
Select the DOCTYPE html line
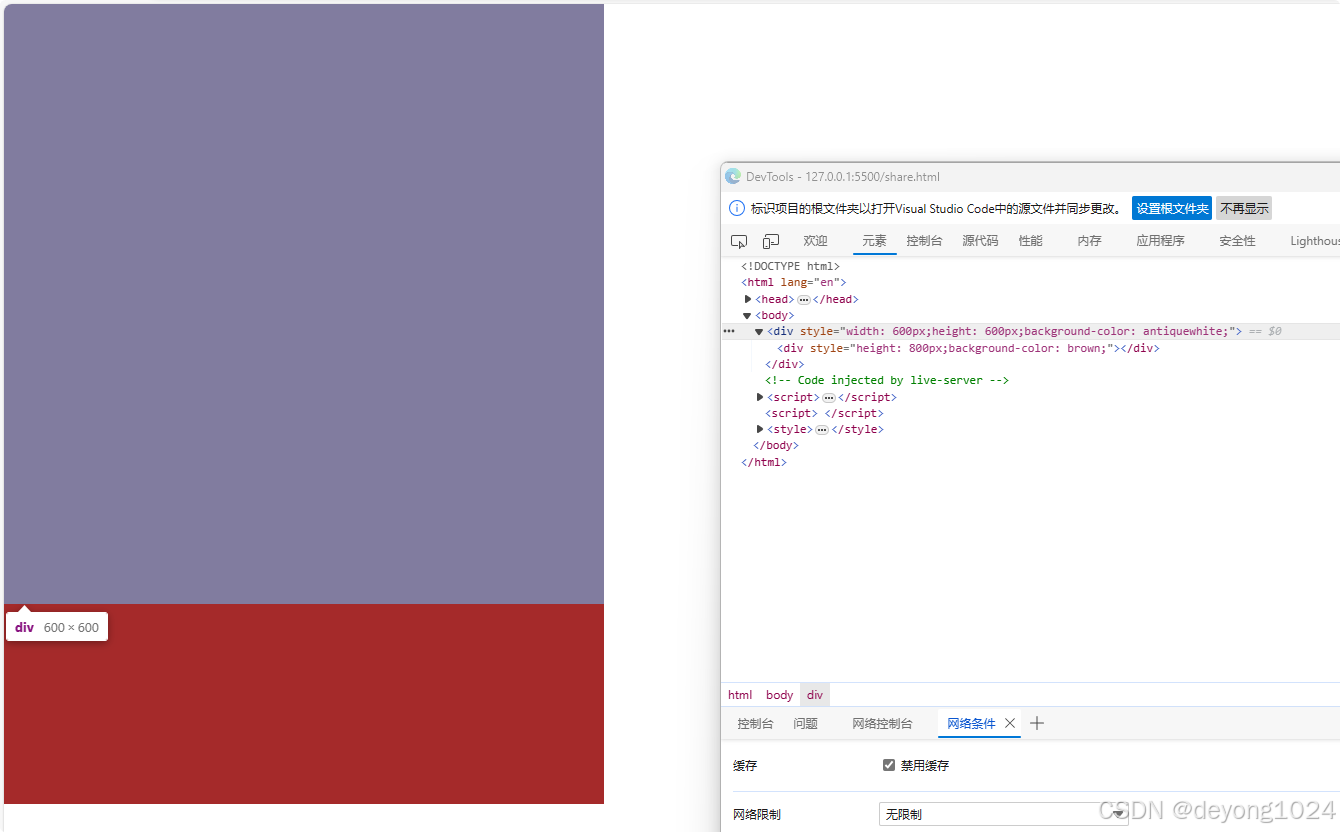pos(790,266)
